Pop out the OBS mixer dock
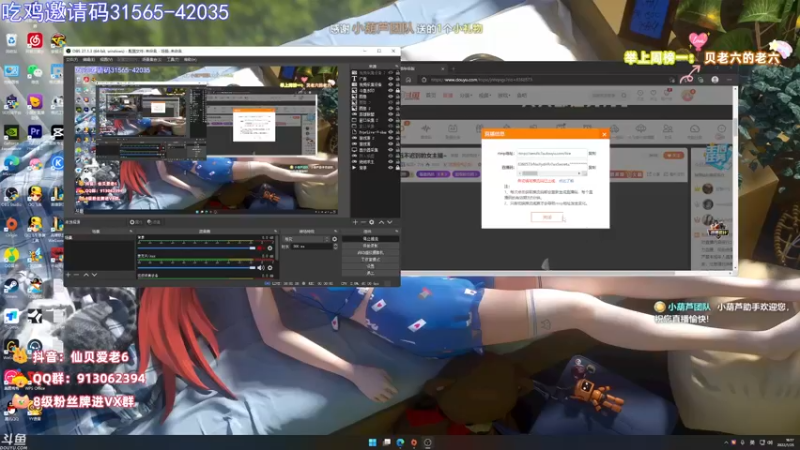 click(275, 231)
